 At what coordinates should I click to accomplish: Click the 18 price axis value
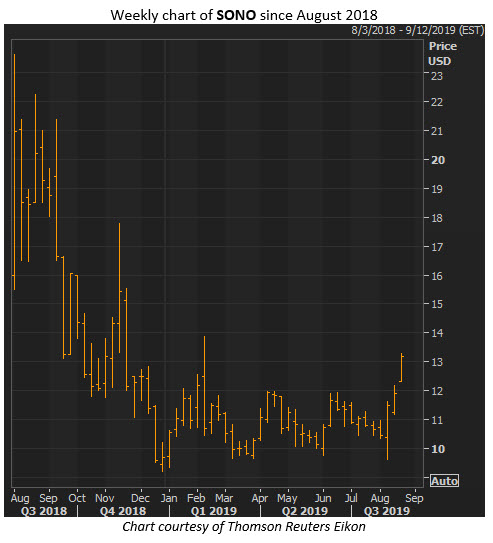point(437,218)
